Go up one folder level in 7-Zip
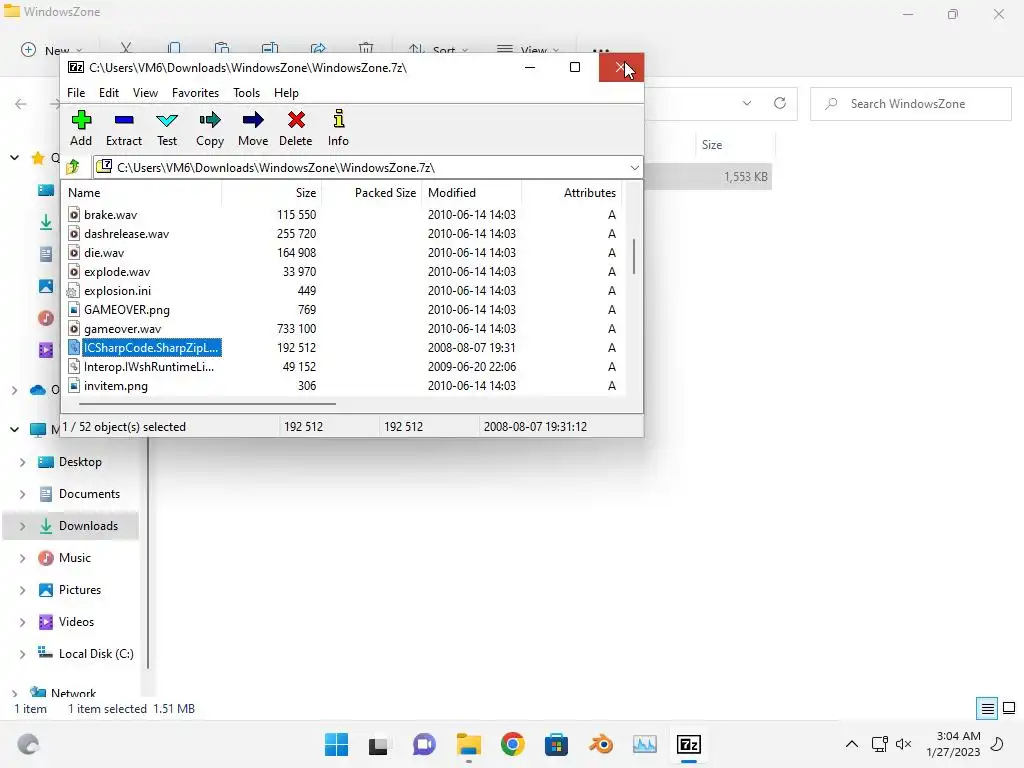 [x=73, y=167]
